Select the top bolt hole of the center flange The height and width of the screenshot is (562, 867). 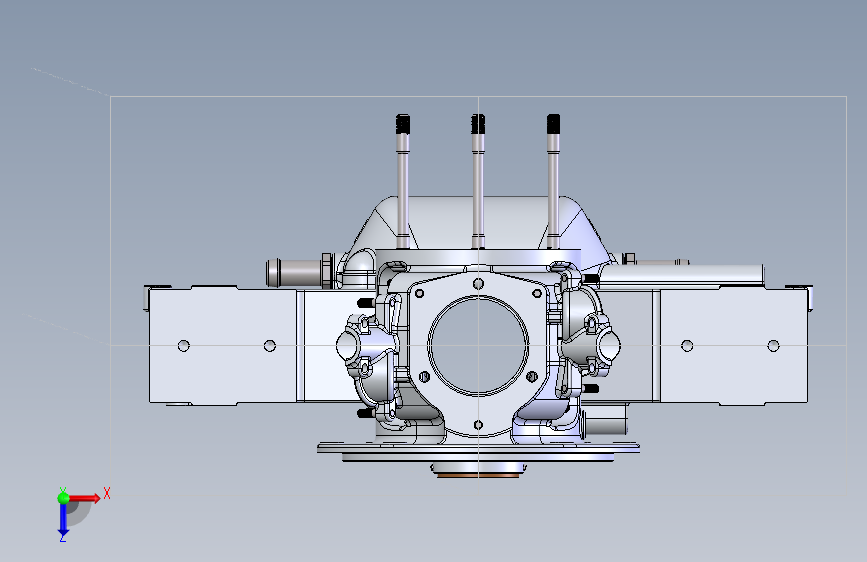click(478, 284)
